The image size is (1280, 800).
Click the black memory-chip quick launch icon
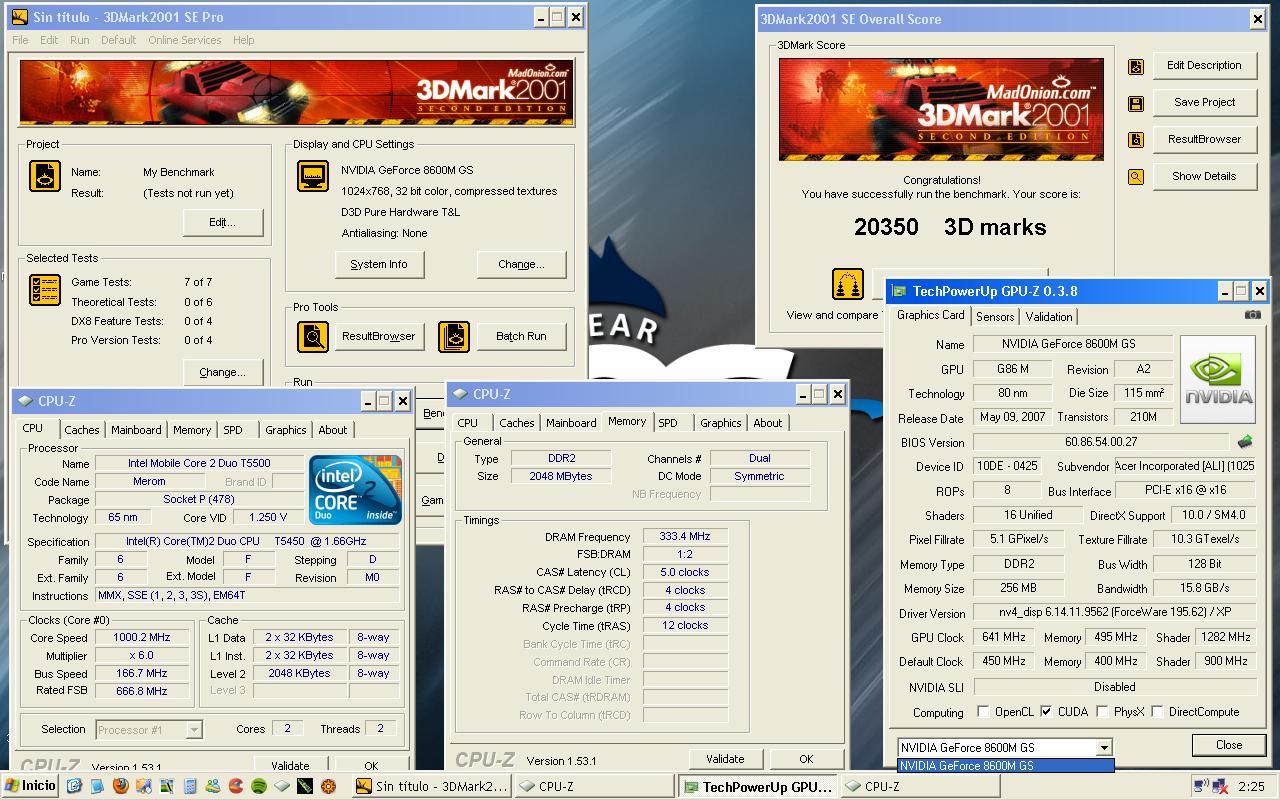[305, 786]
